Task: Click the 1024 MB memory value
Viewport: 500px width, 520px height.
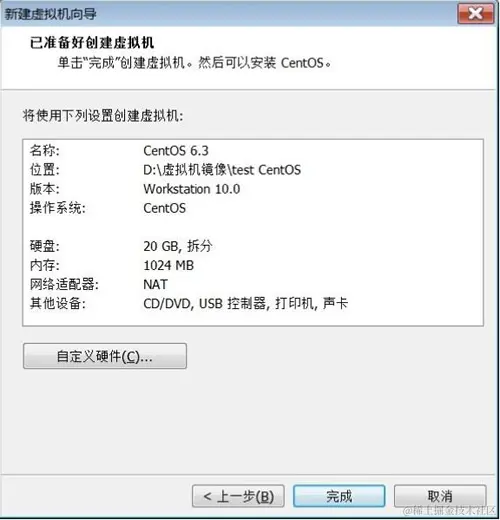Action: [169, 265]
